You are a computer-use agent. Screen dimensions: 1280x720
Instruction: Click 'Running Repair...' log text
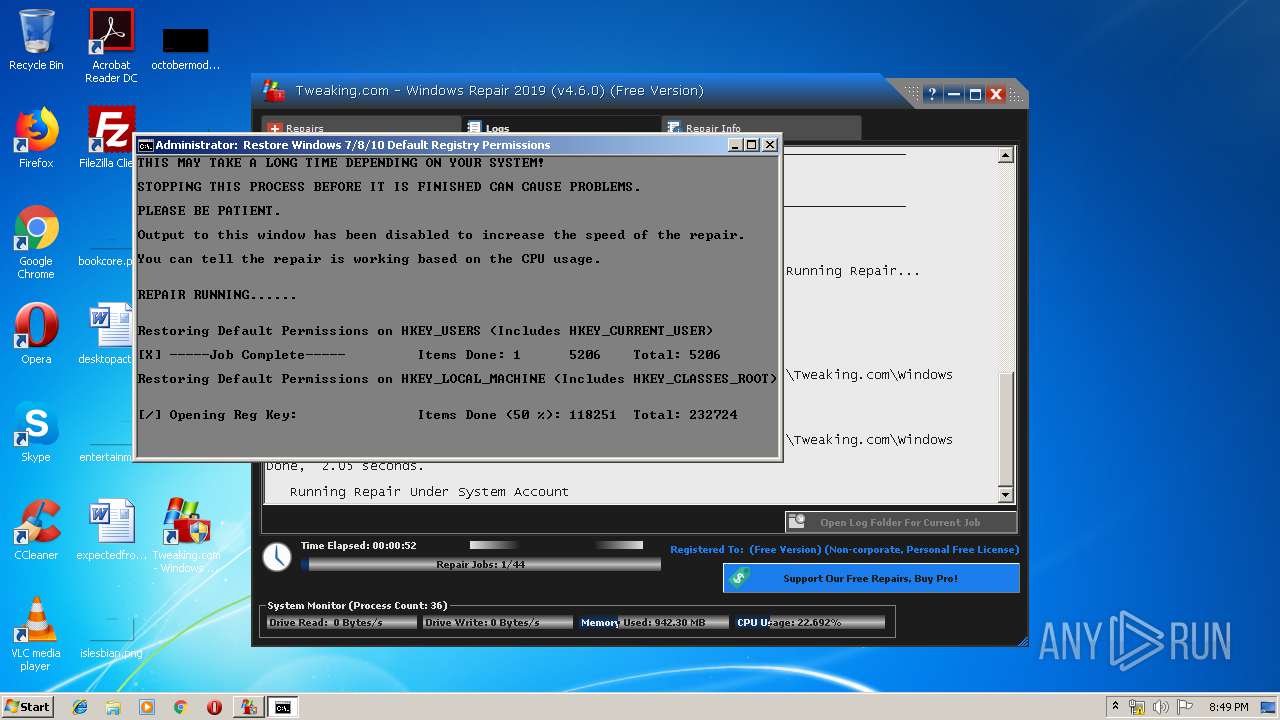[x=852, y=271]
